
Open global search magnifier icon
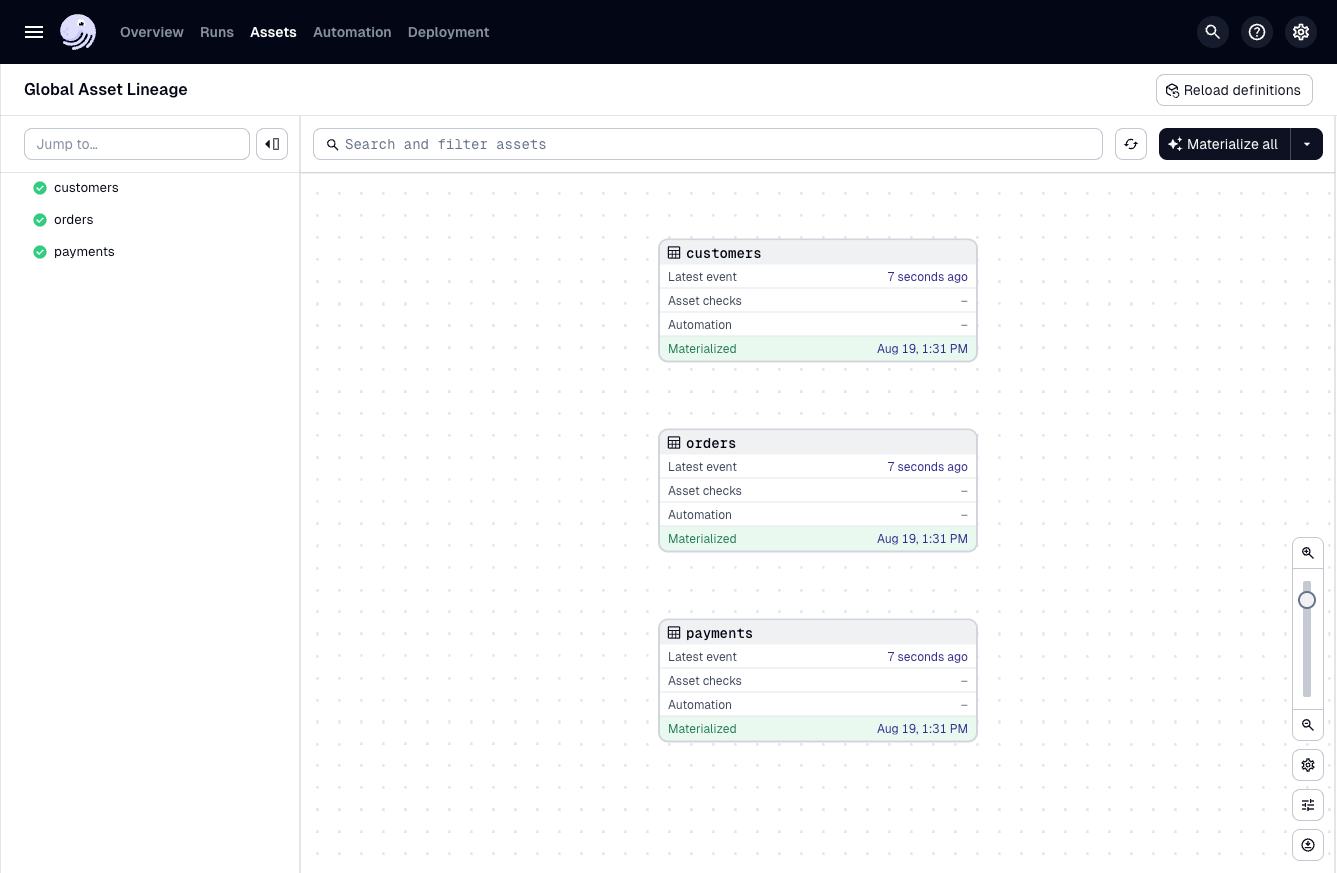pos(1212,32)
